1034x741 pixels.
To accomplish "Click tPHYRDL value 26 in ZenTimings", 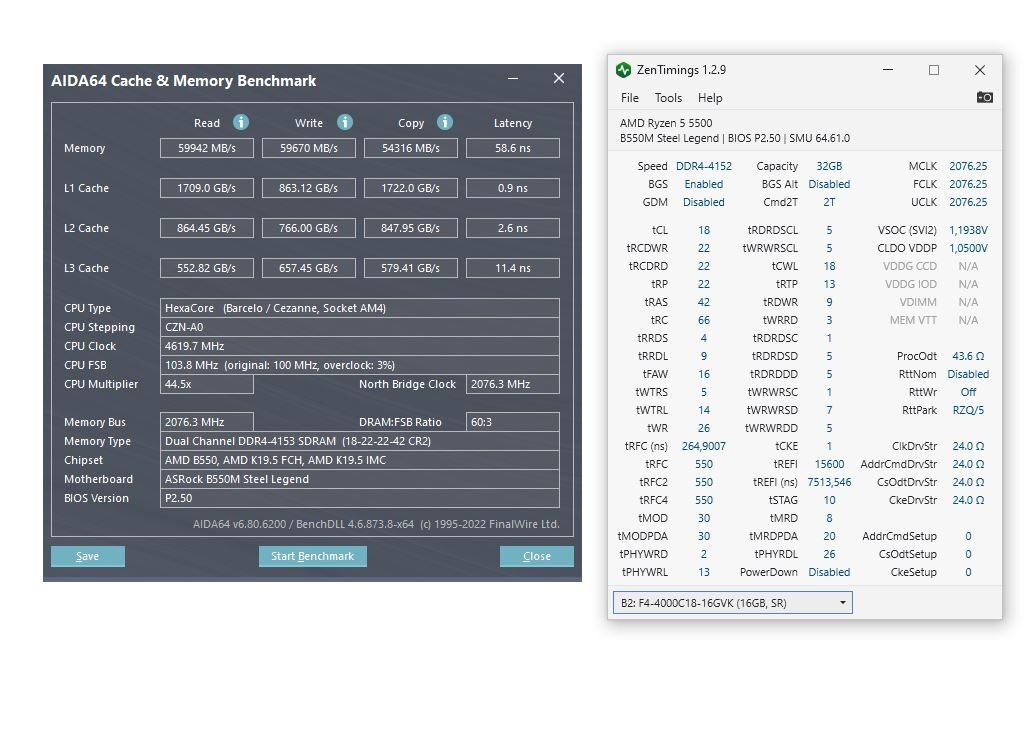I will tap(829, 554).
